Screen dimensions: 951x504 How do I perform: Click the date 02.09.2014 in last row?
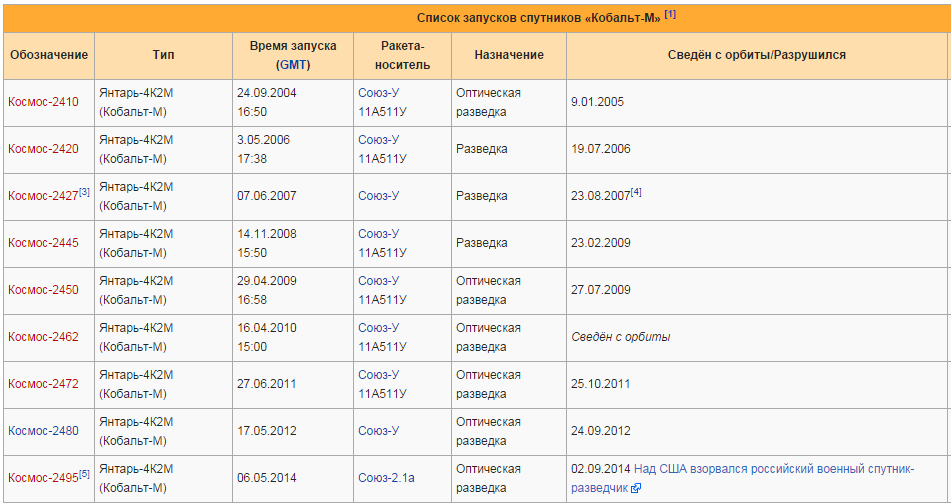click(601, 469)
